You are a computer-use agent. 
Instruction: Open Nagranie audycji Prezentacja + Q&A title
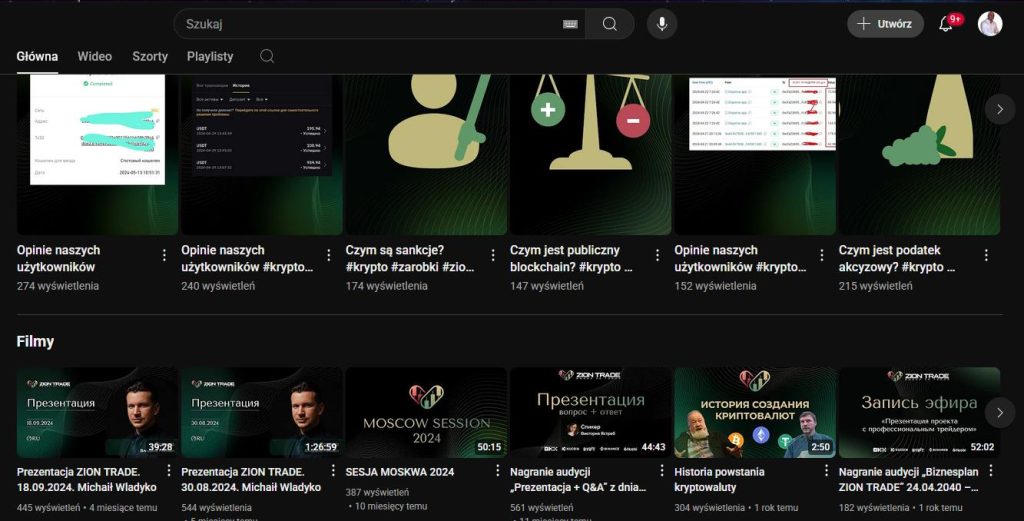578,479
